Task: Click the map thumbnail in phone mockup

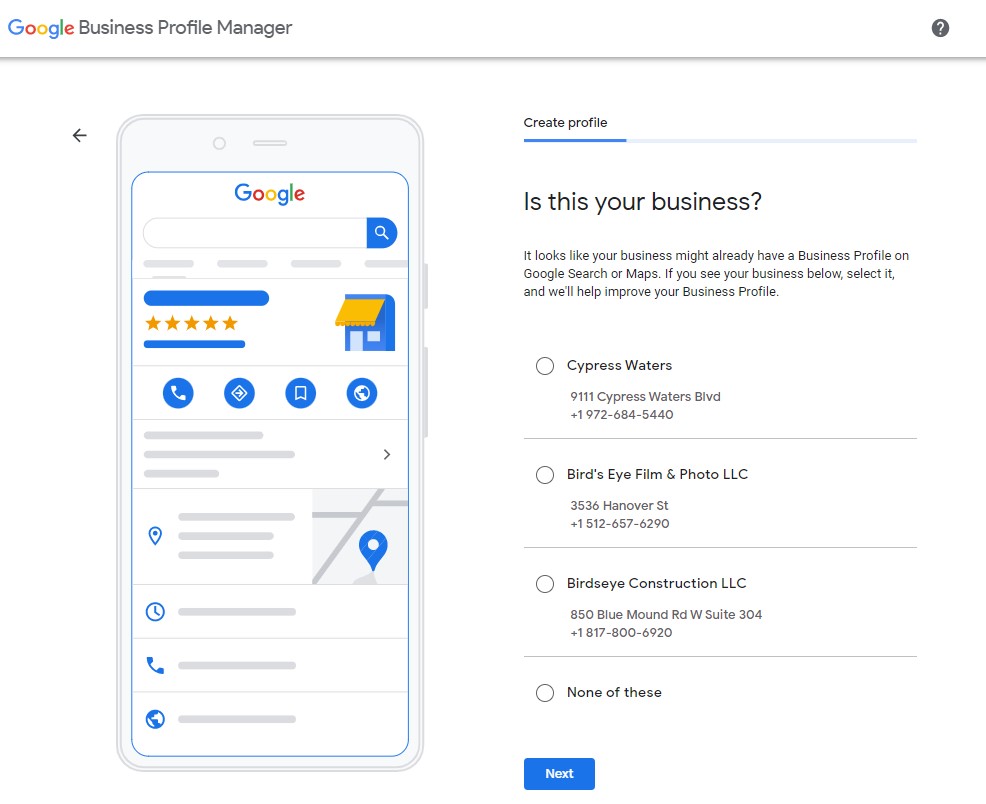Action: [360, 536]
